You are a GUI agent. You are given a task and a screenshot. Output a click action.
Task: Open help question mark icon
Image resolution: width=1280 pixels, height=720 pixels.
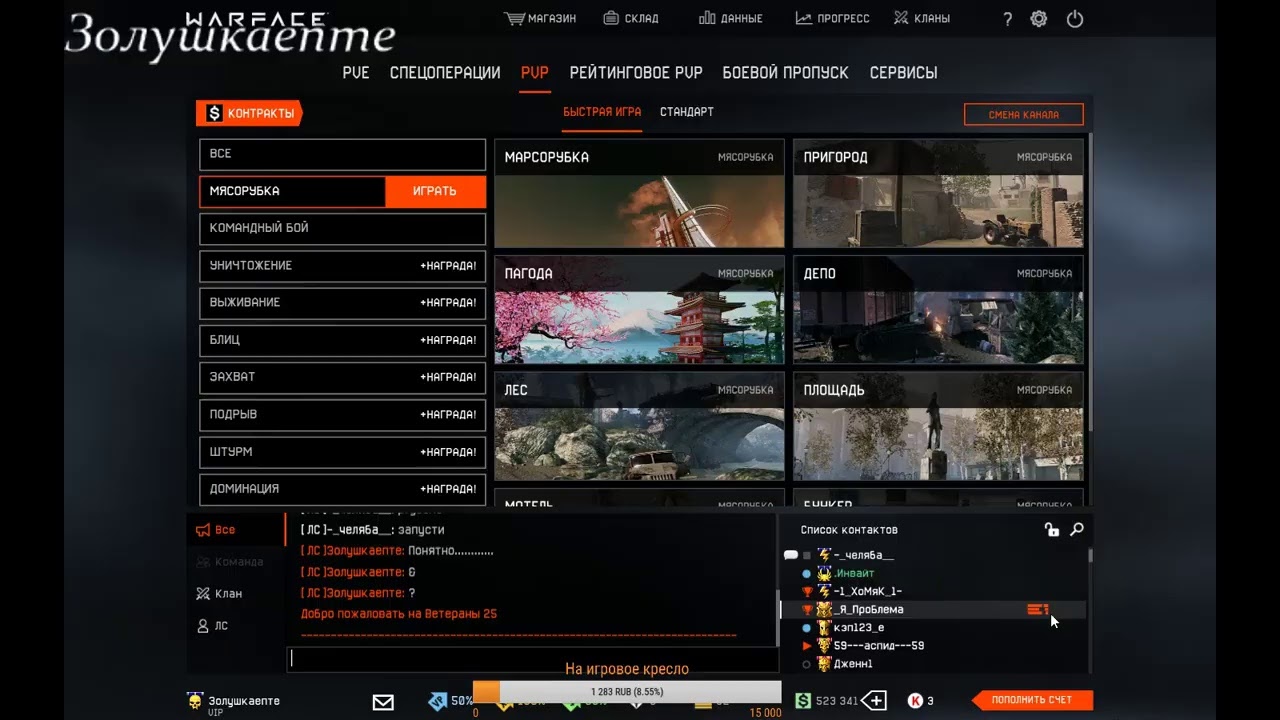click(1007, 19)
